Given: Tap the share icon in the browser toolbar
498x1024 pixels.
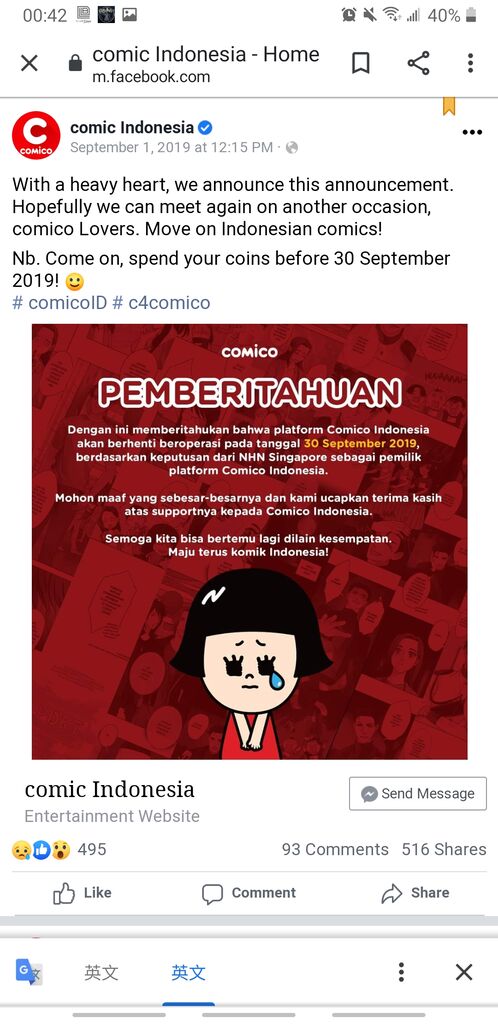Looking at the screenshot, I should click(x=418, y=63).
